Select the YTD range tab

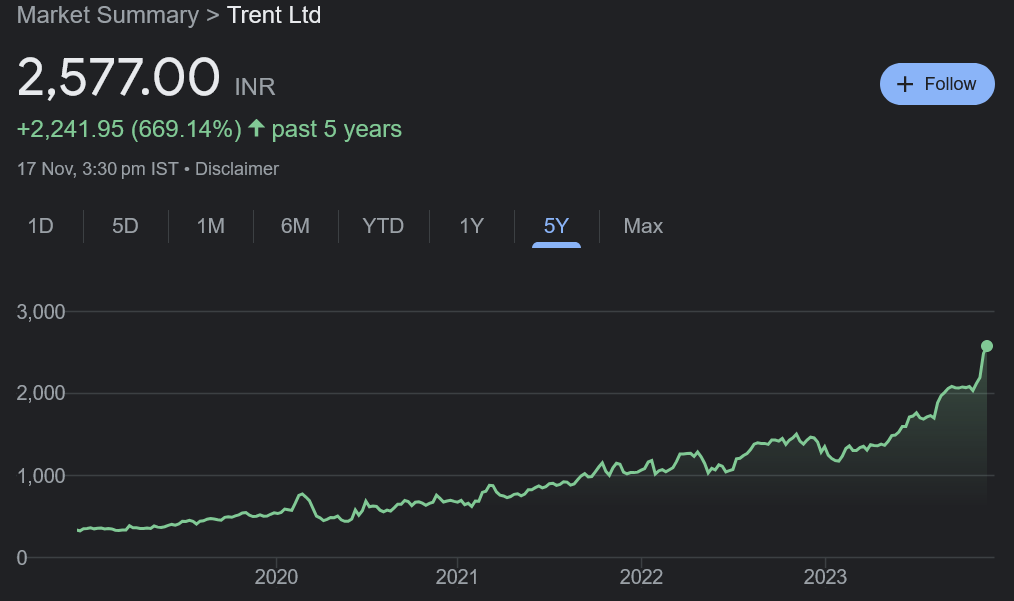pyautogui.click(x=383, y=226)
